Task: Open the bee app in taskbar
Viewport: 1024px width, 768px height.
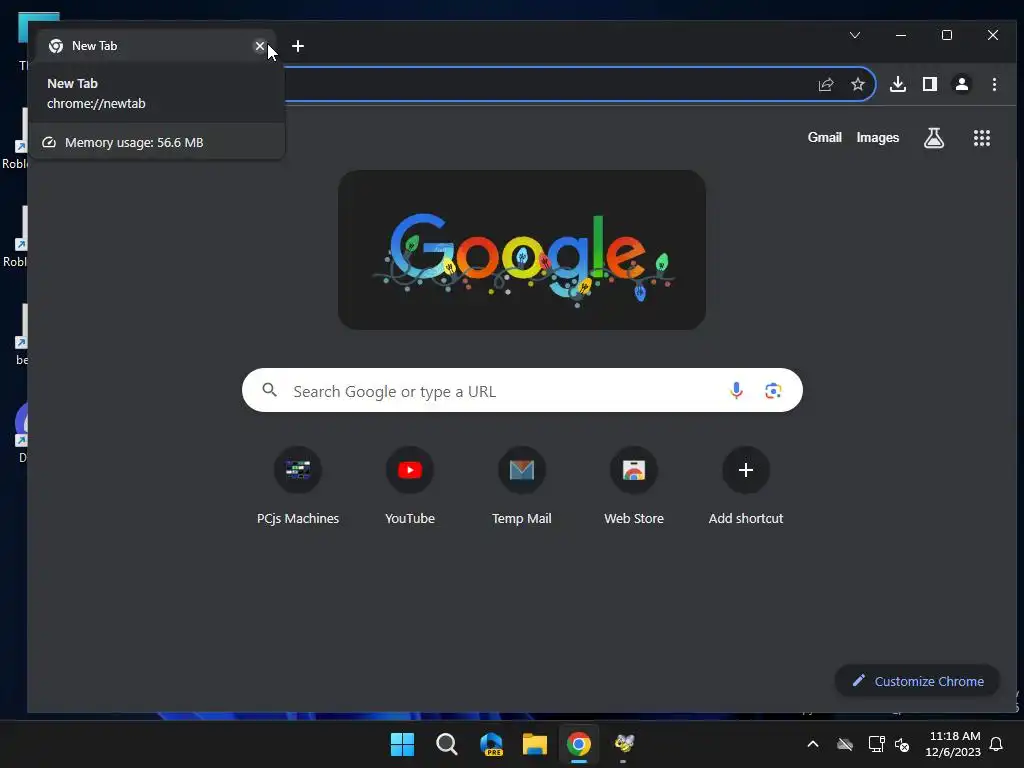Action: [x=624, y=744]
